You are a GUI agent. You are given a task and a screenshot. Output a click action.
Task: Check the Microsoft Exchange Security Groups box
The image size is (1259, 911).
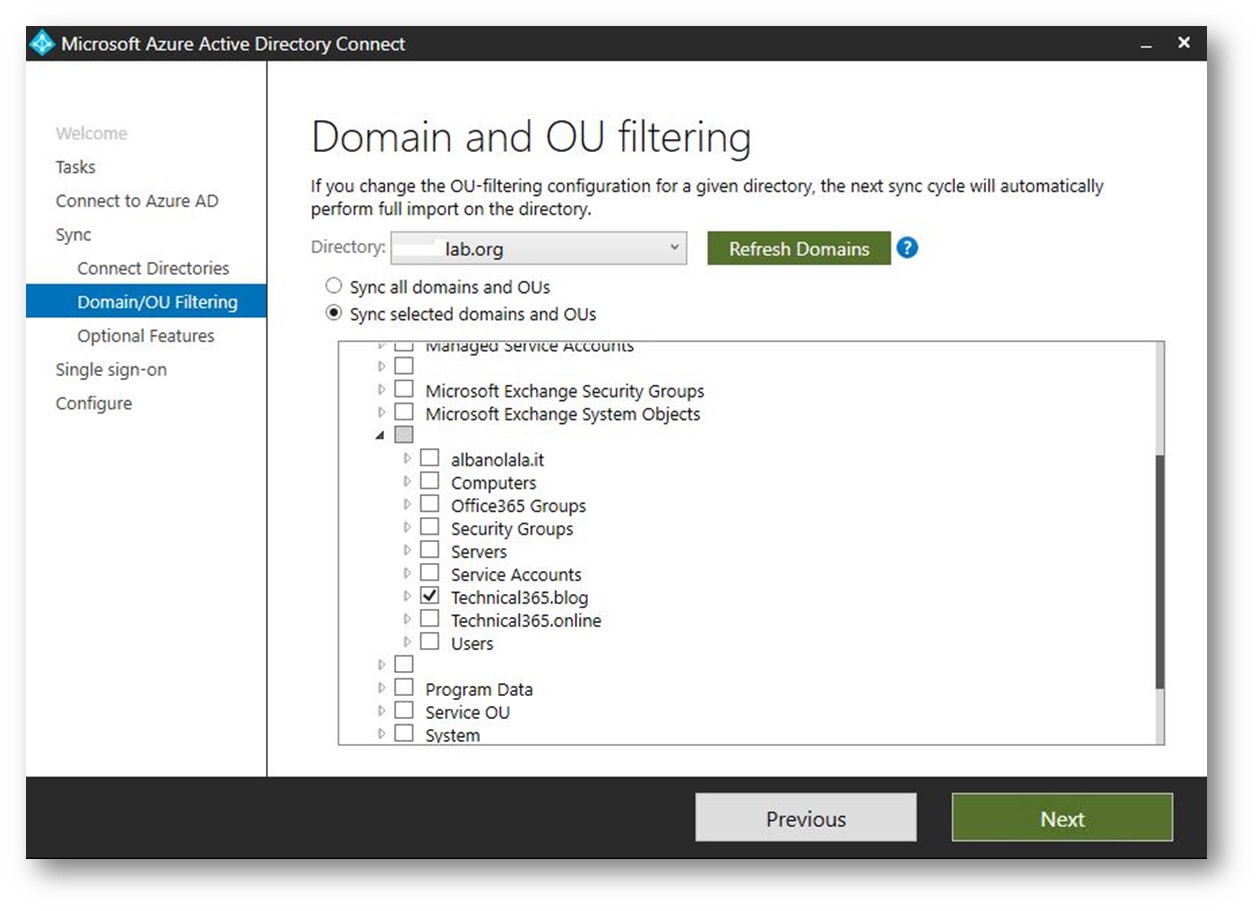coord(404,389)
